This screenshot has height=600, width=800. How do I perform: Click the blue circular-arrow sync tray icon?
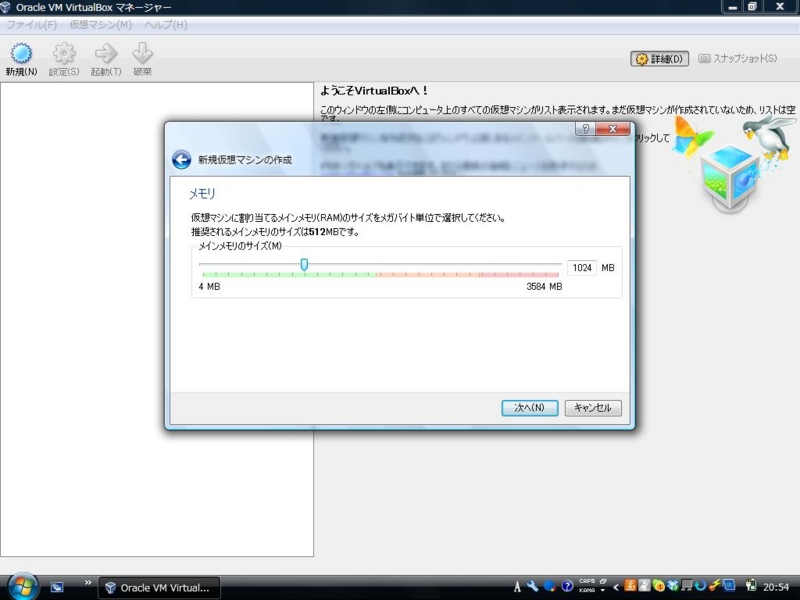coord(701,586)
